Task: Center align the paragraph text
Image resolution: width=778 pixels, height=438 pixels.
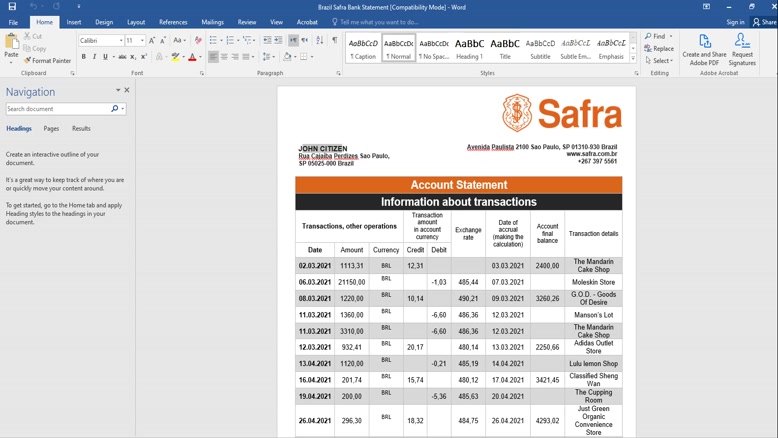Action: tap(226, 57)
